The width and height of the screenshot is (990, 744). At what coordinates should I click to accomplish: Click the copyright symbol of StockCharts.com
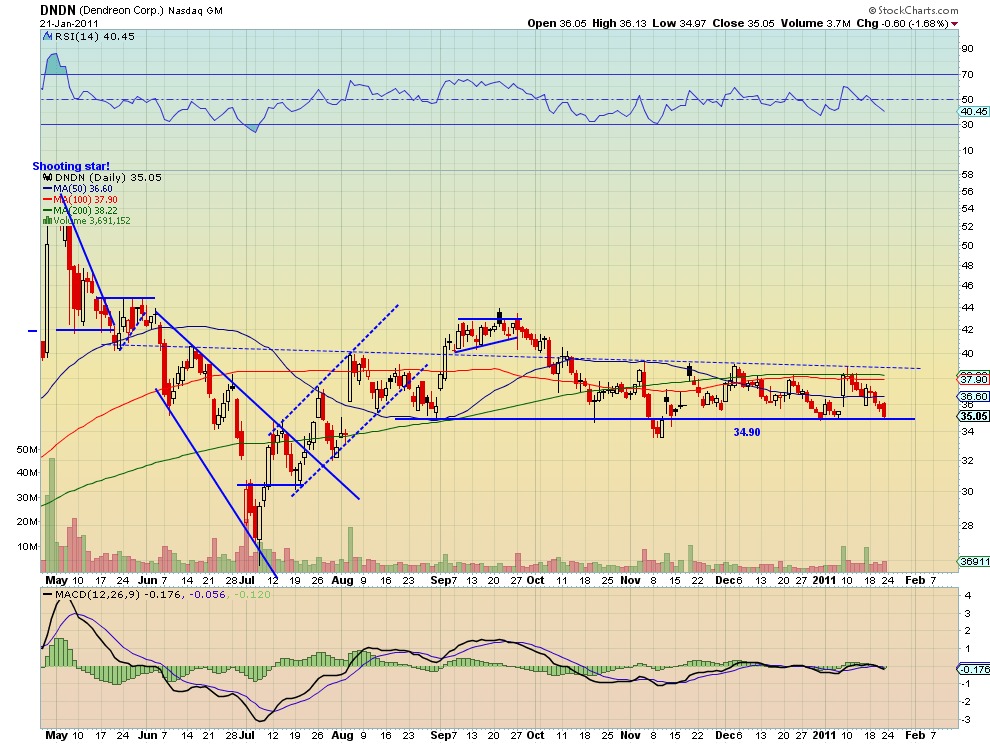tap(873, 10)
